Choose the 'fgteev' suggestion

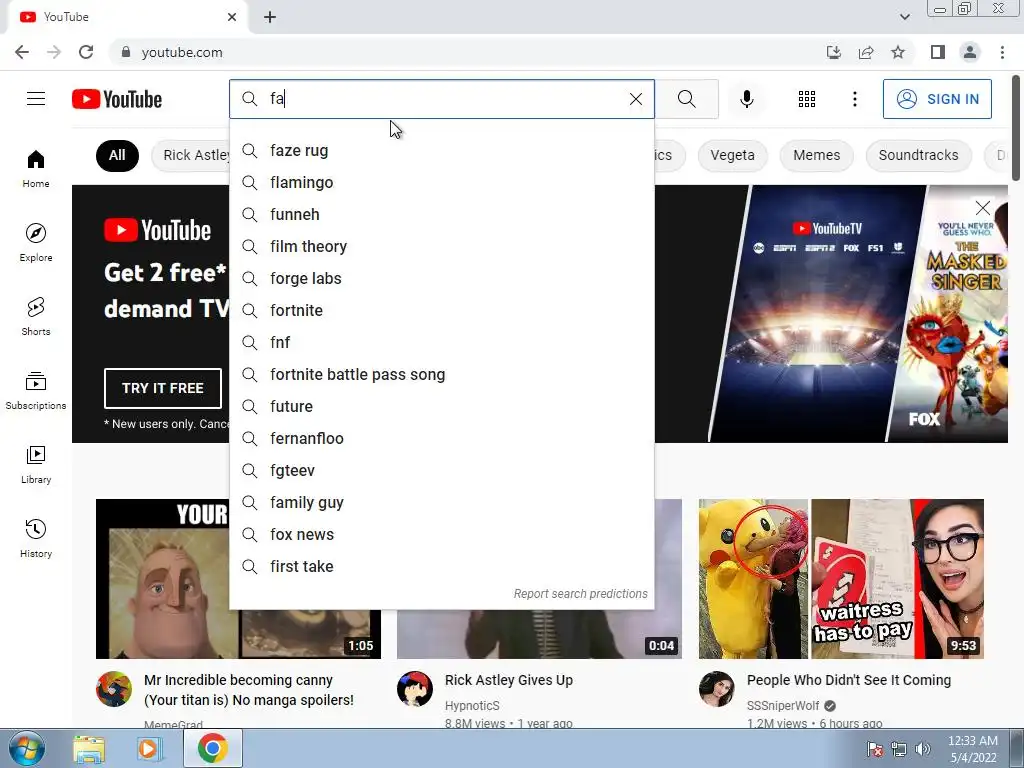click(441, 471)
